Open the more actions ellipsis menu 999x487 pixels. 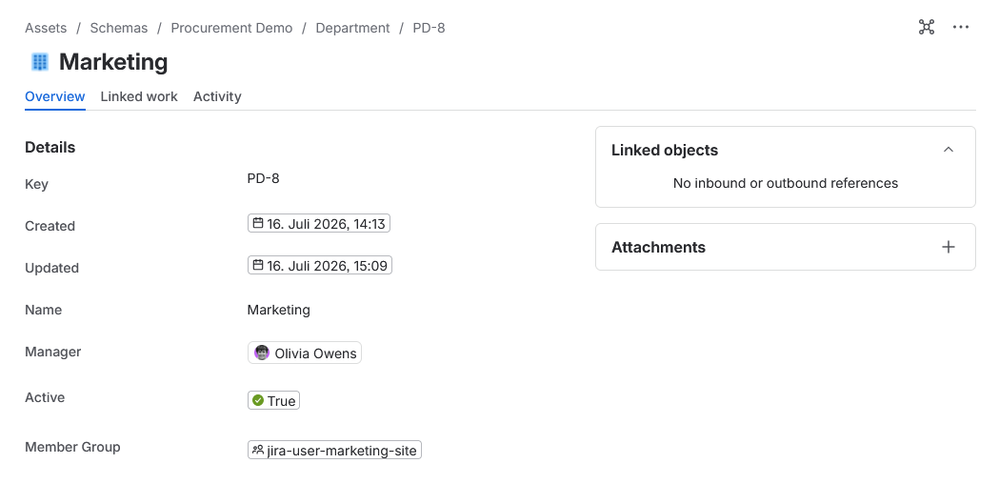coord(961,27)
